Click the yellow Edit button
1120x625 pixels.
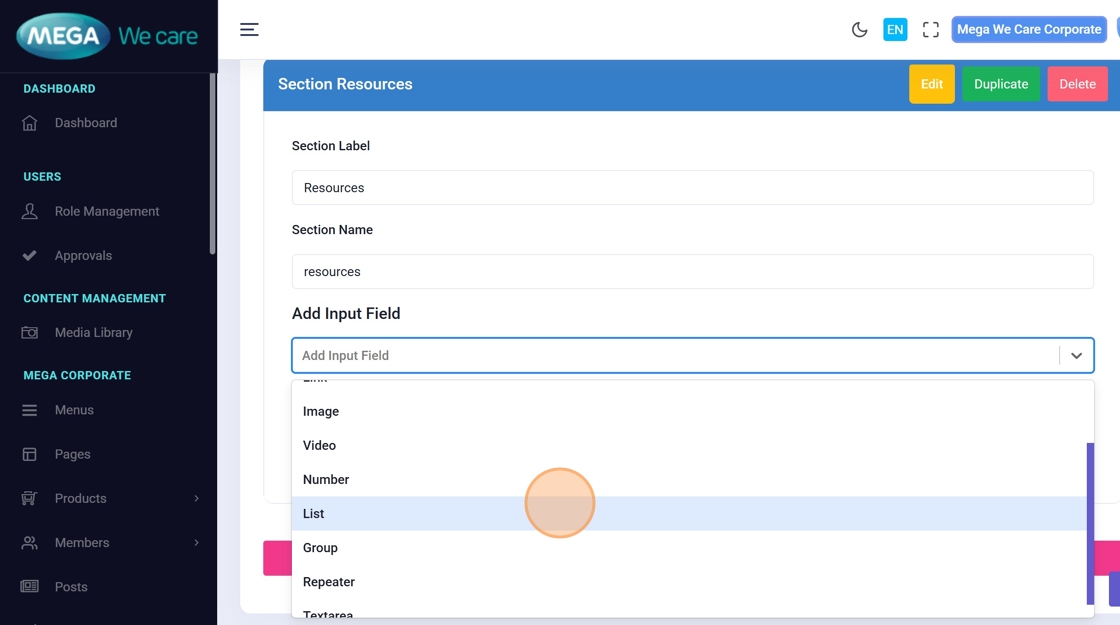tap(931, 84)
